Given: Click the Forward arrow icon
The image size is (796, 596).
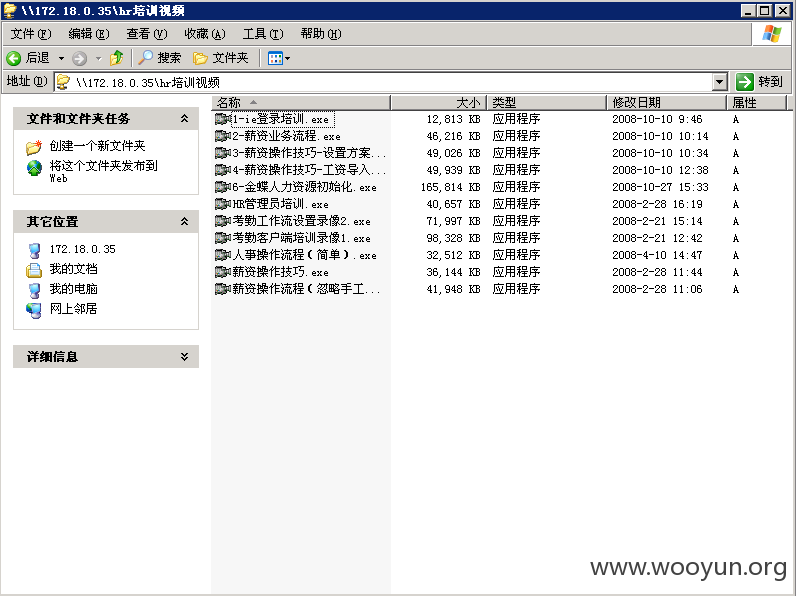Looking at the screenshot, I should click(x=79, y=58).
